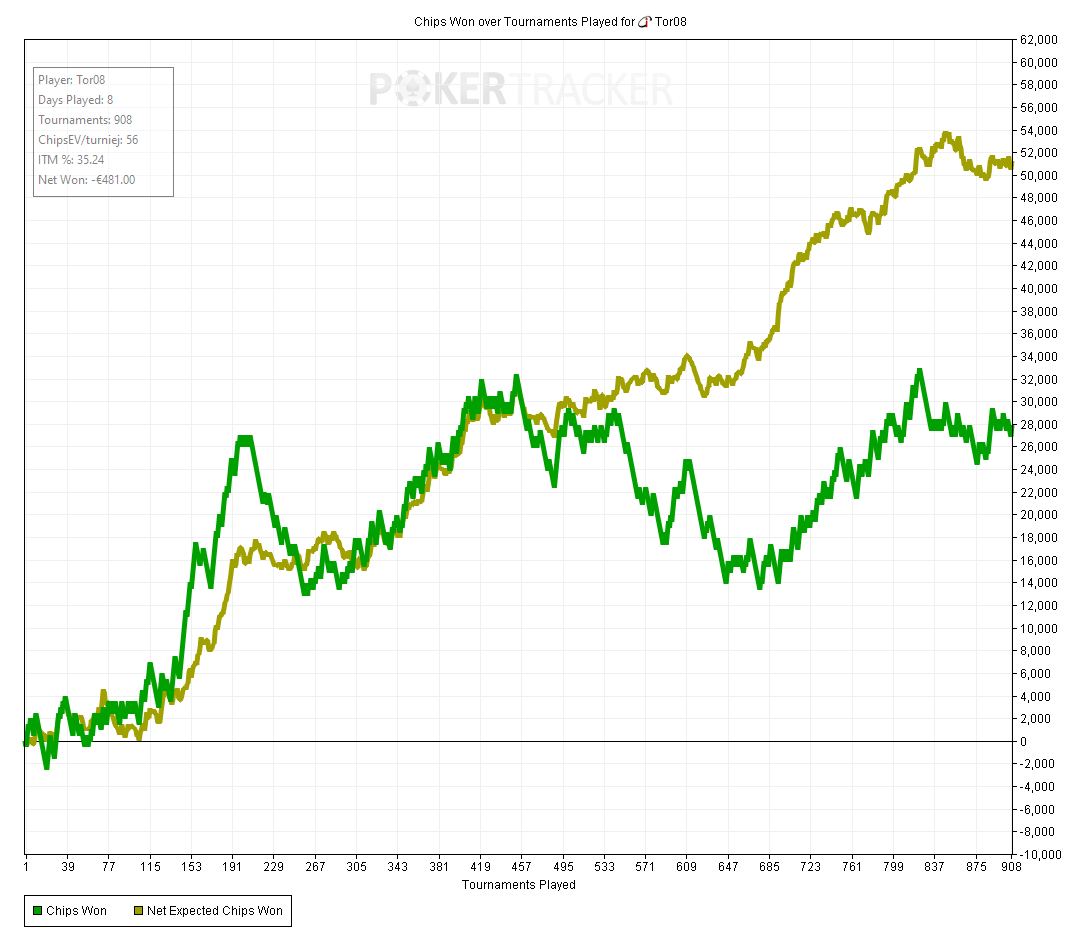Click the Tournaments Played axis title
Viewport: 1070px width, 928px height.
518,884
